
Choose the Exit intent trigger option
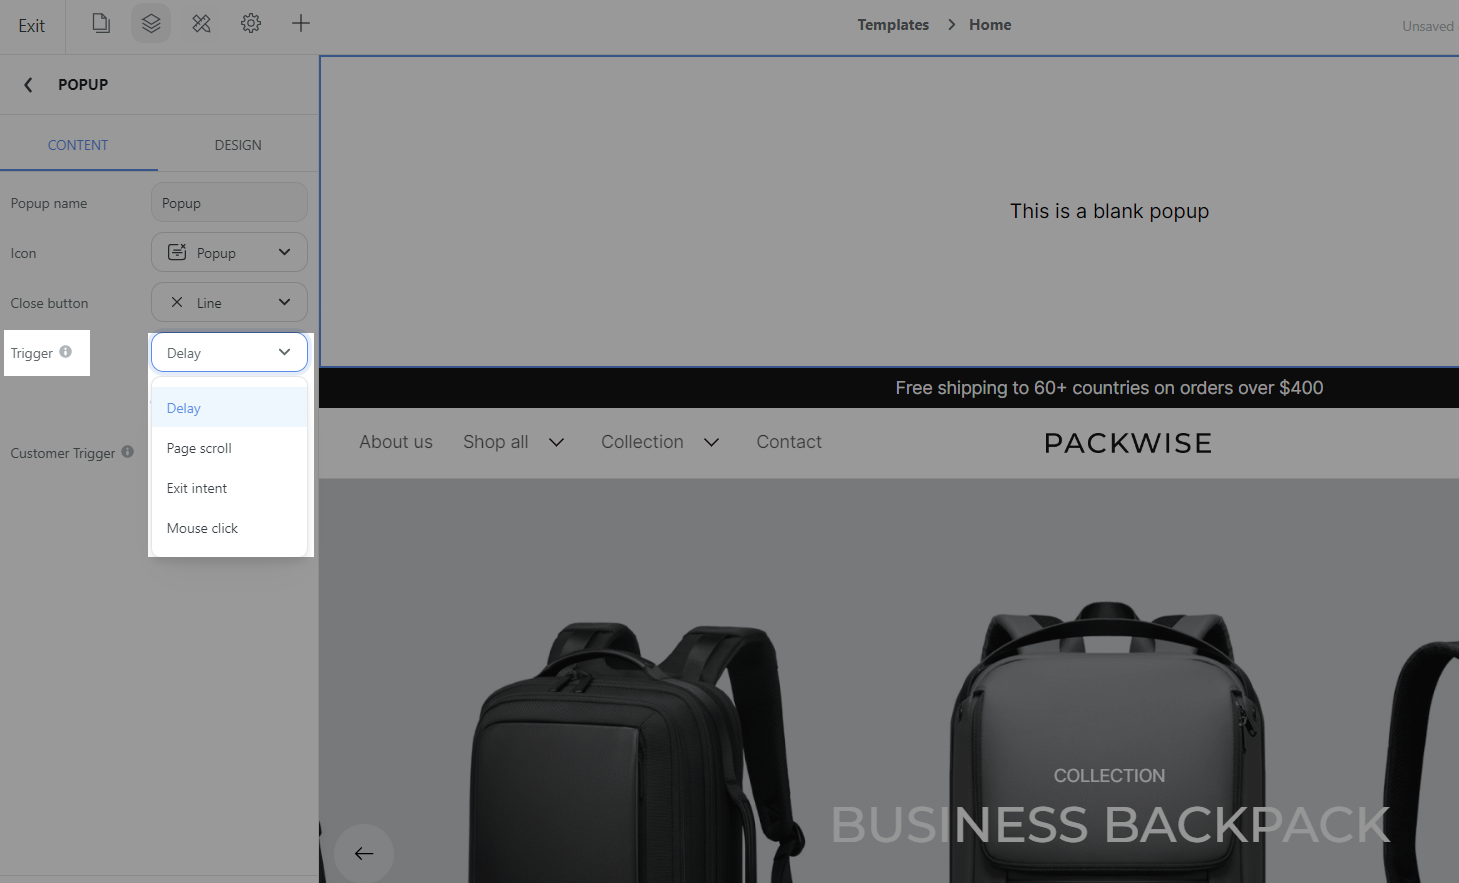coord(229,488)
